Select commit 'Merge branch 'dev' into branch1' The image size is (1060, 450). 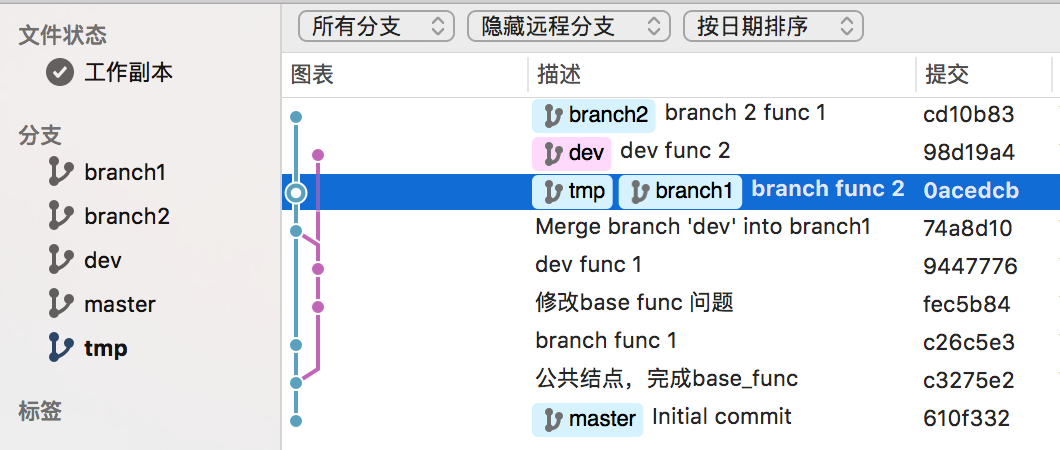pos(703,227)
